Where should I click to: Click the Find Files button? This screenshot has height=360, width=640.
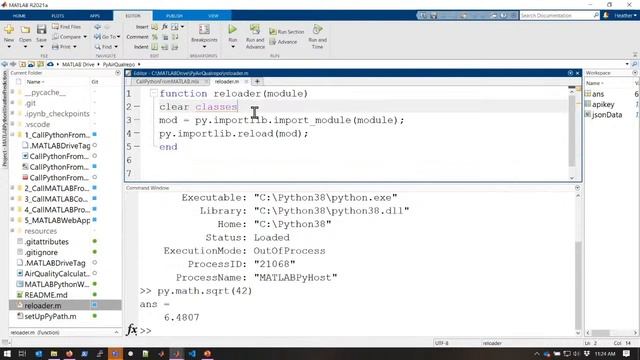coord(67,27)
